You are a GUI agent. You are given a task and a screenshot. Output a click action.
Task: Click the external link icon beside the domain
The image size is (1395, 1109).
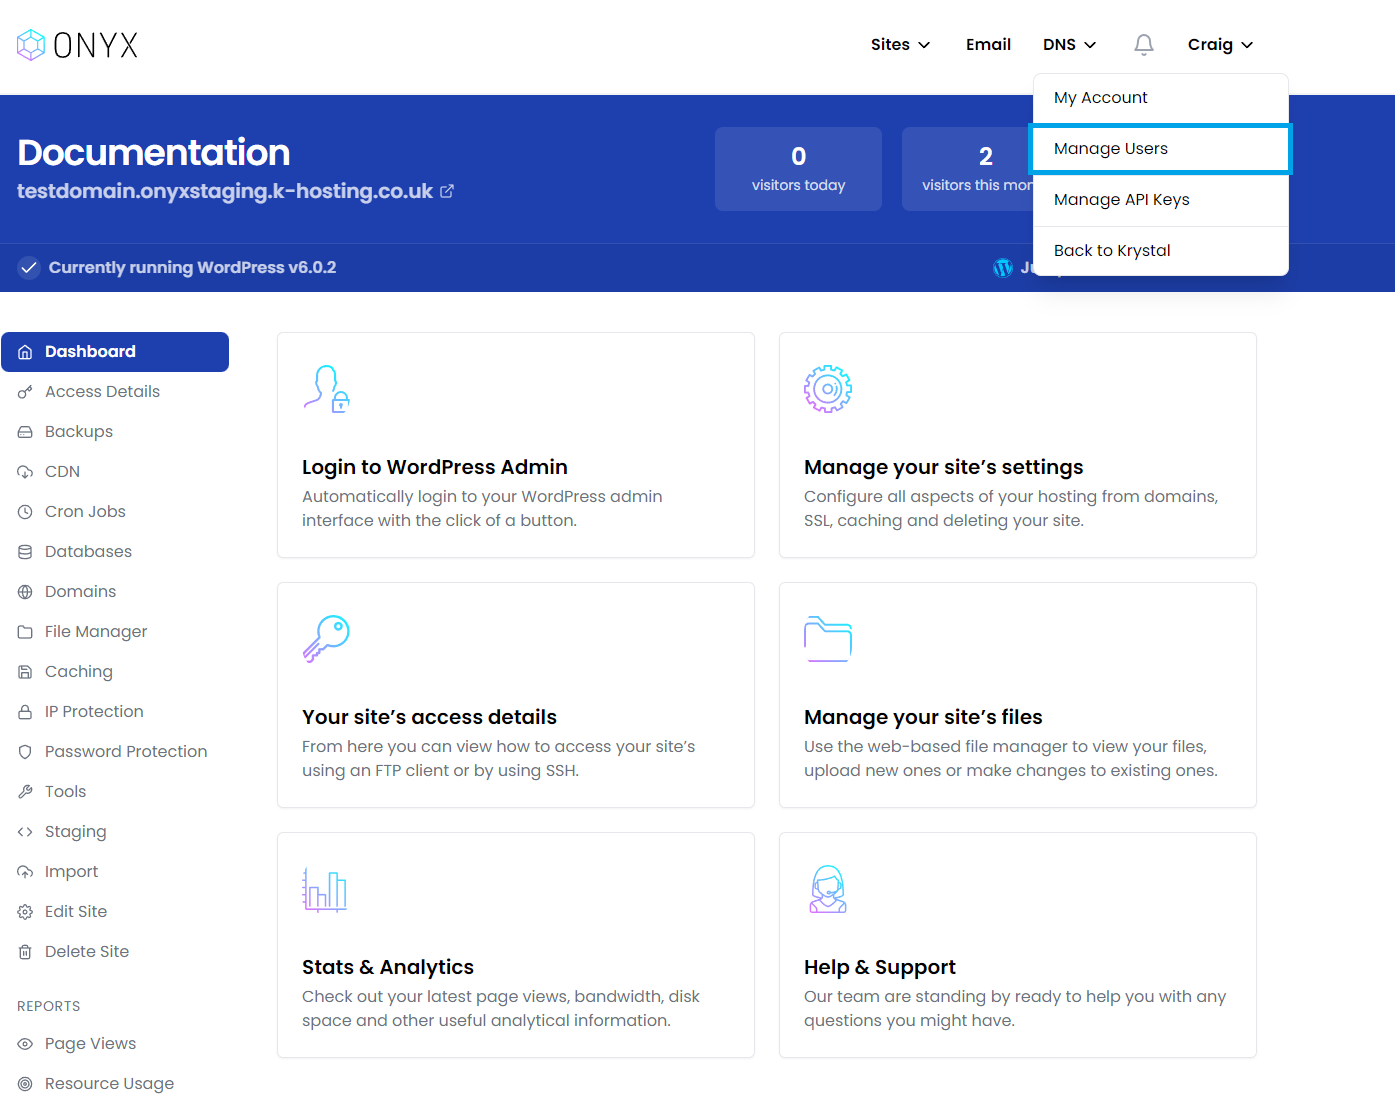(x=447, y=191)
